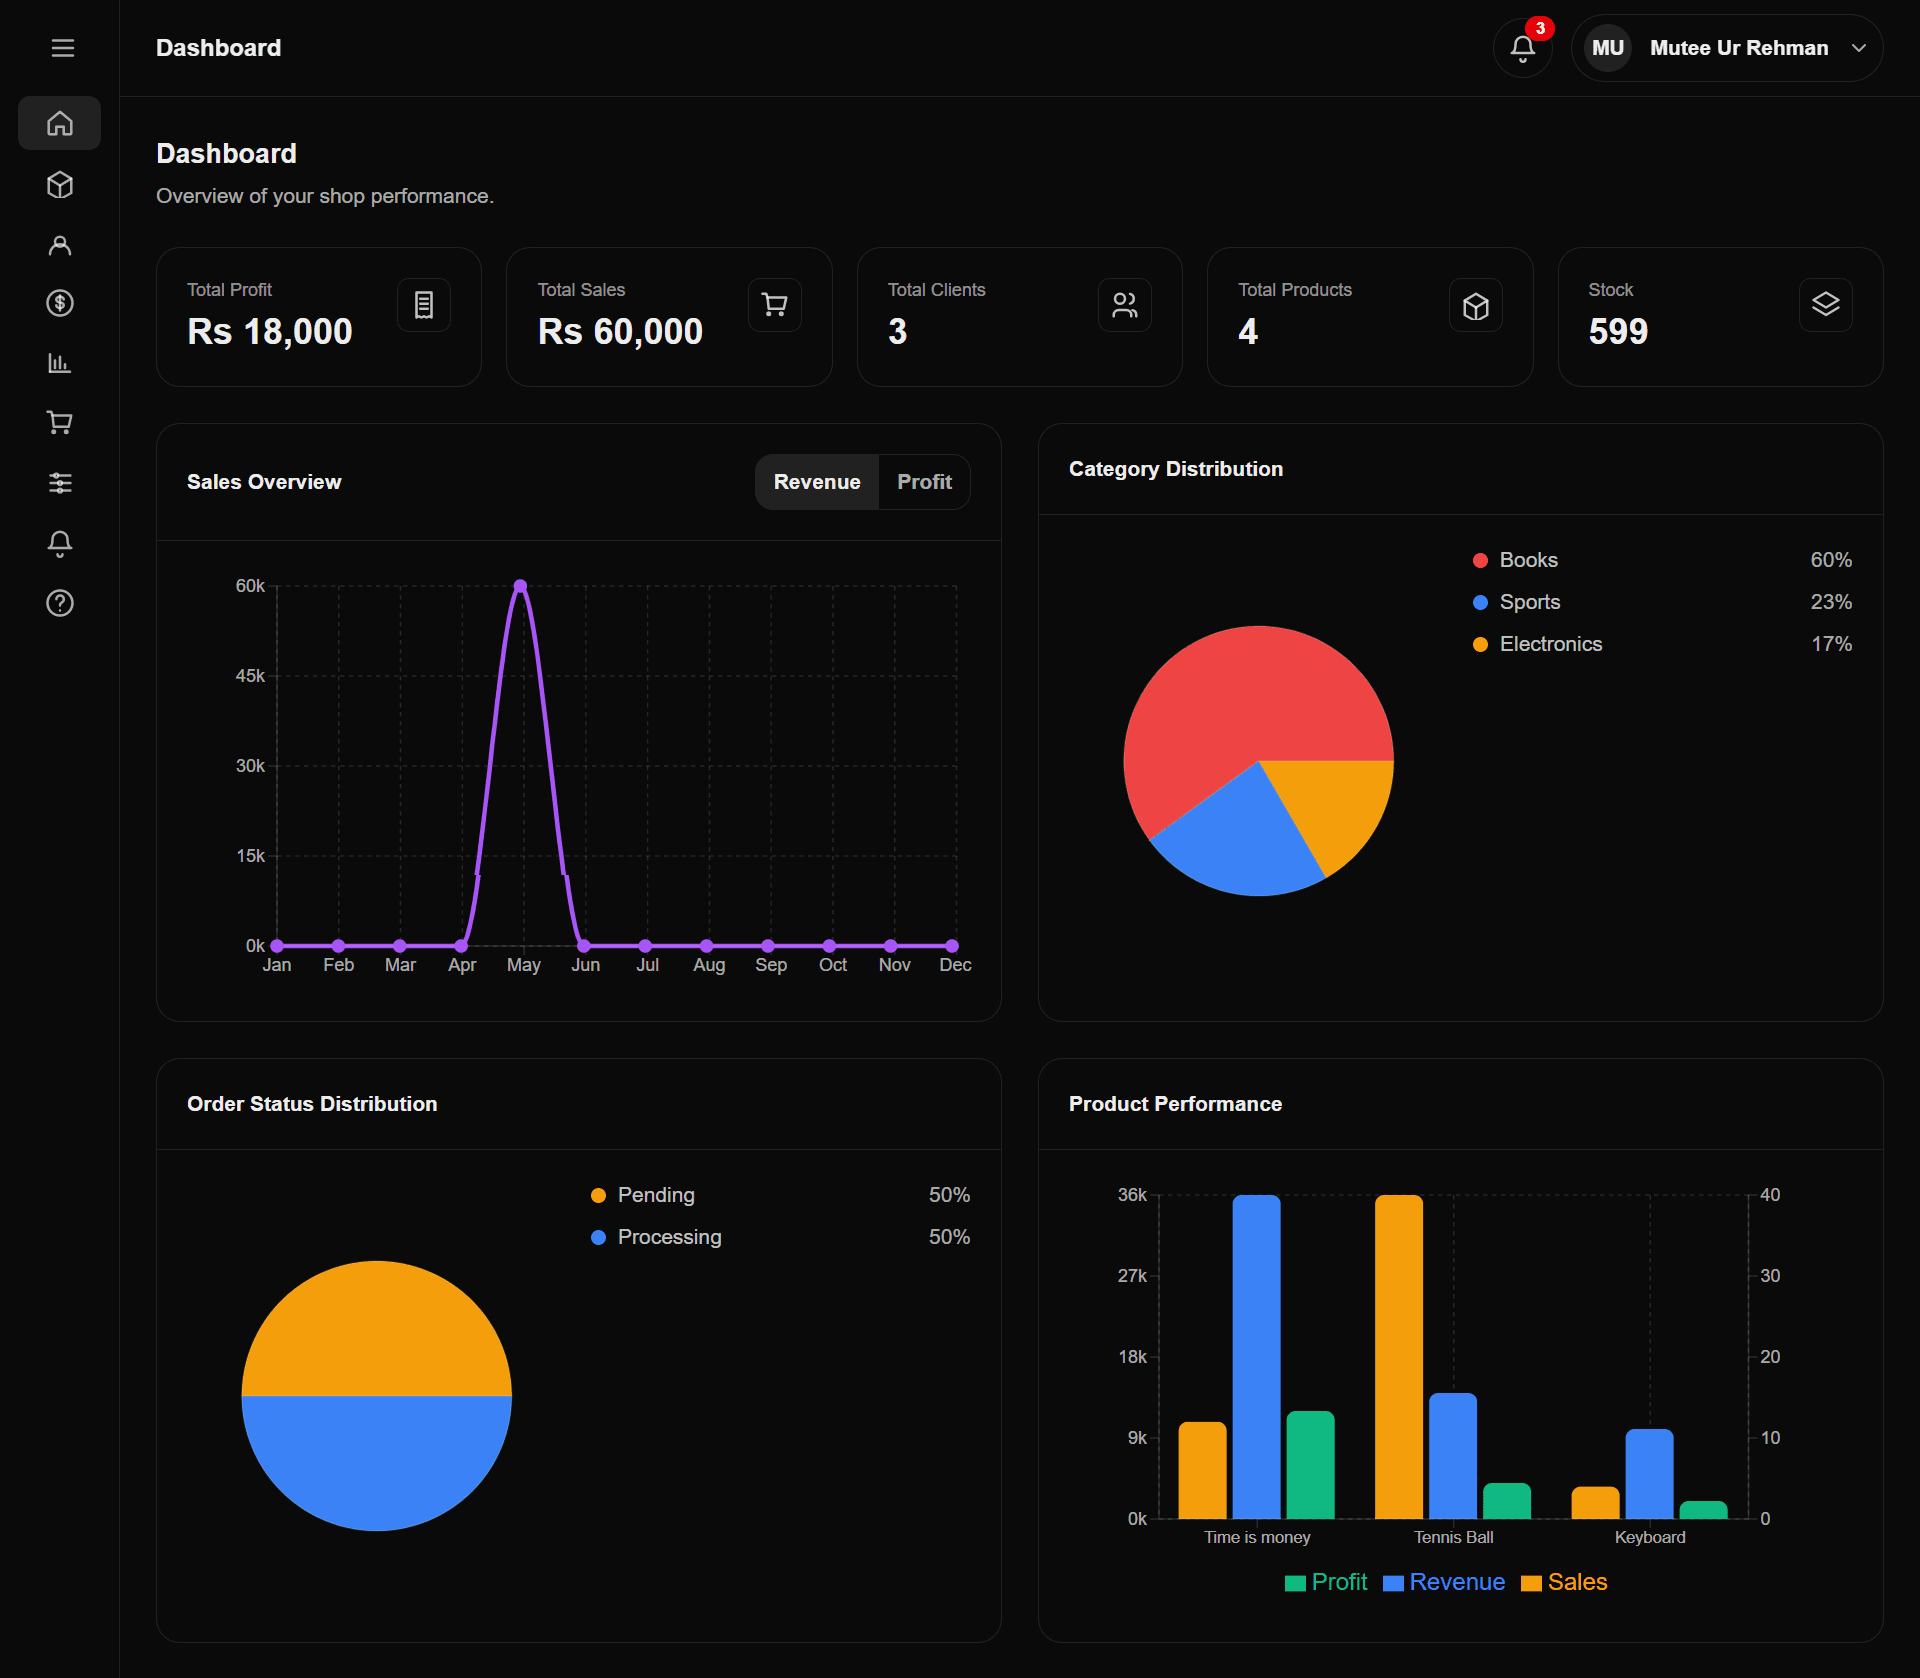Click the Mutee Ur Rehman user name
Viewport: 1920px width, 1678px height.
tap(1739, 48)
